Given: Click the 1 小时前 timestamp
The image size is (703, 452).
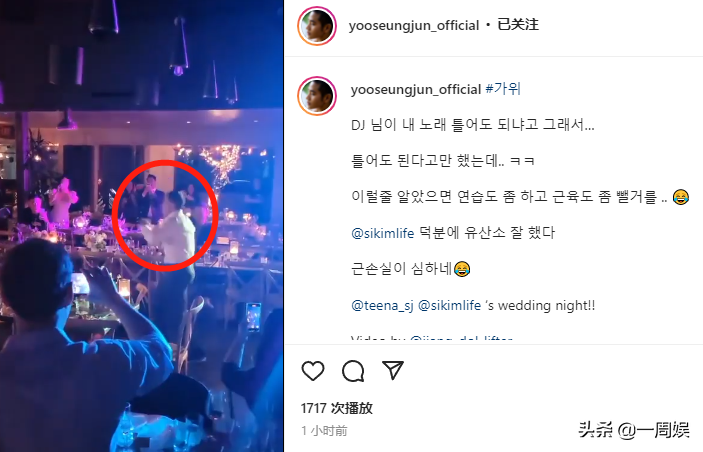Looking at the screenshot, I should 324,431.
